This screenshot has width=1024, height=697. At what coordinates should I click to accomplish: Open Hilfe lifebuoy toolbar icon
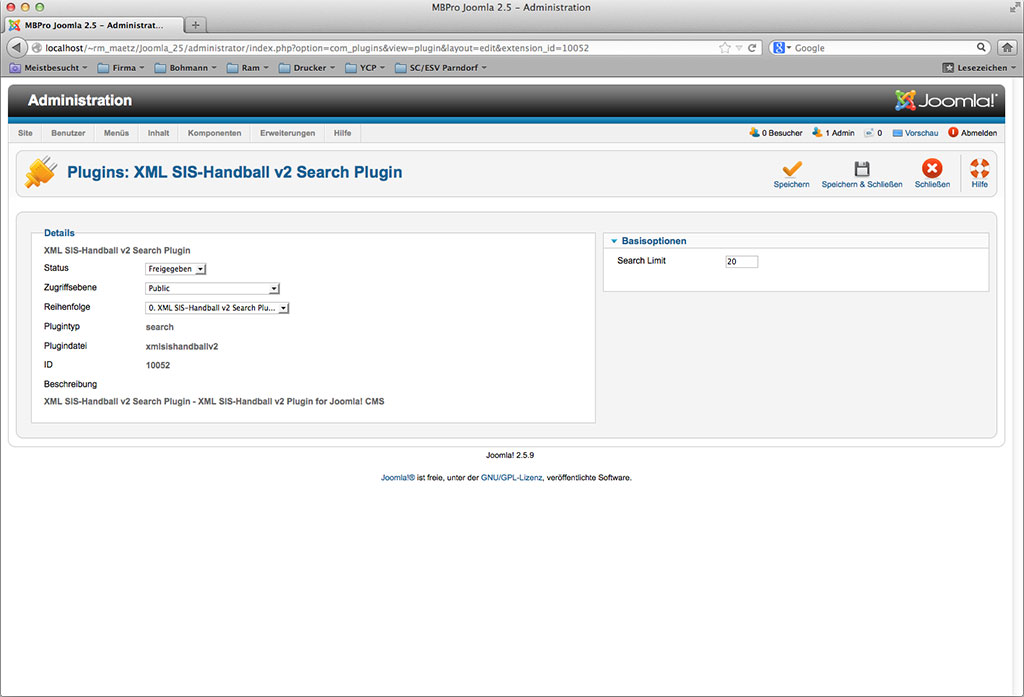click(x=979, y=169)
